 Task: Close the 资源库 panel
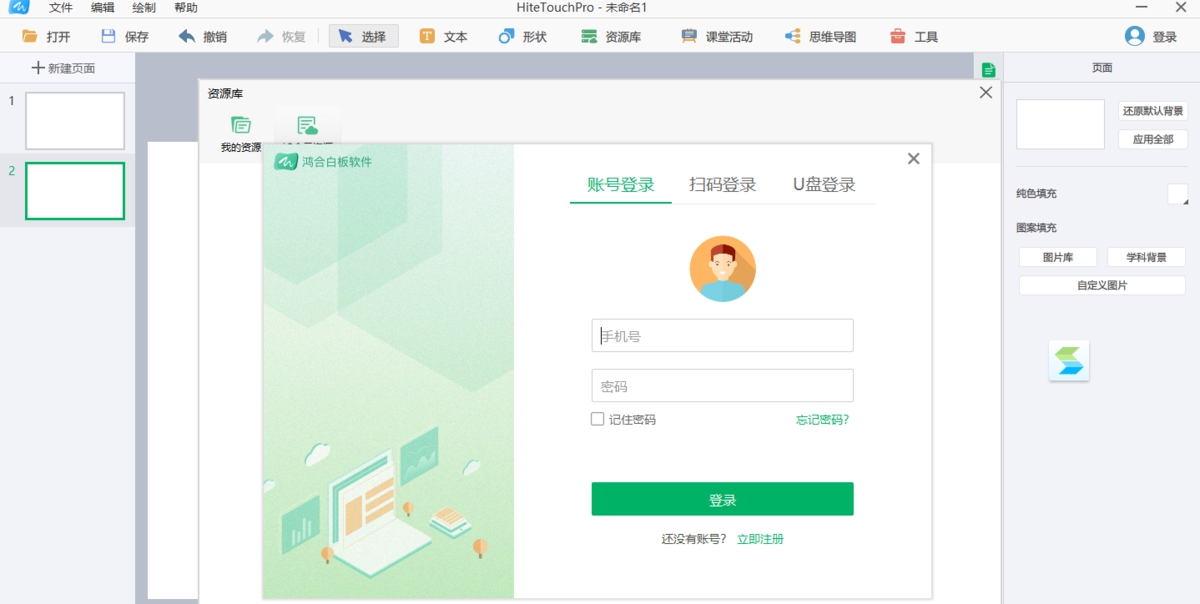[x=986, y=93]
